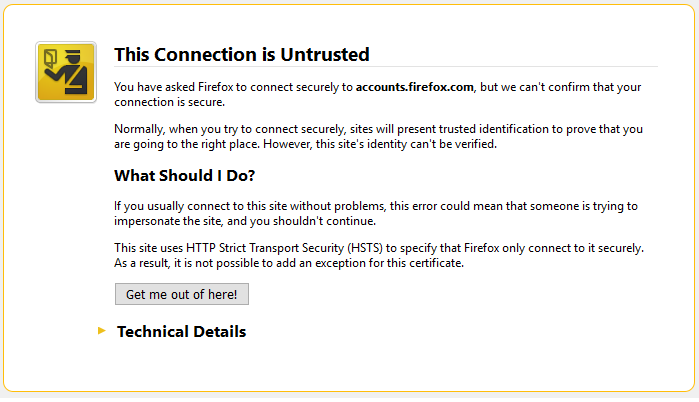Click the paragraph starting "This site uses HTTP"

(x=378, y=255)
